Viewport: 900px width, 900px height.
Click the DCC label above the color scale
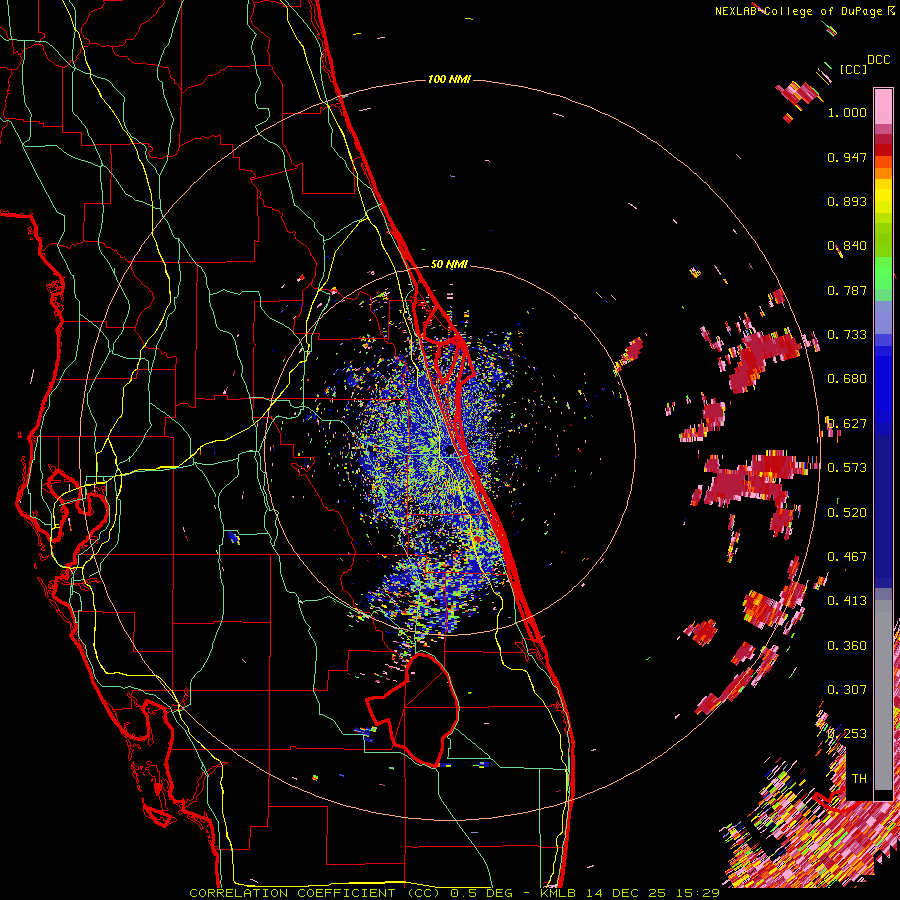(878, 60)
